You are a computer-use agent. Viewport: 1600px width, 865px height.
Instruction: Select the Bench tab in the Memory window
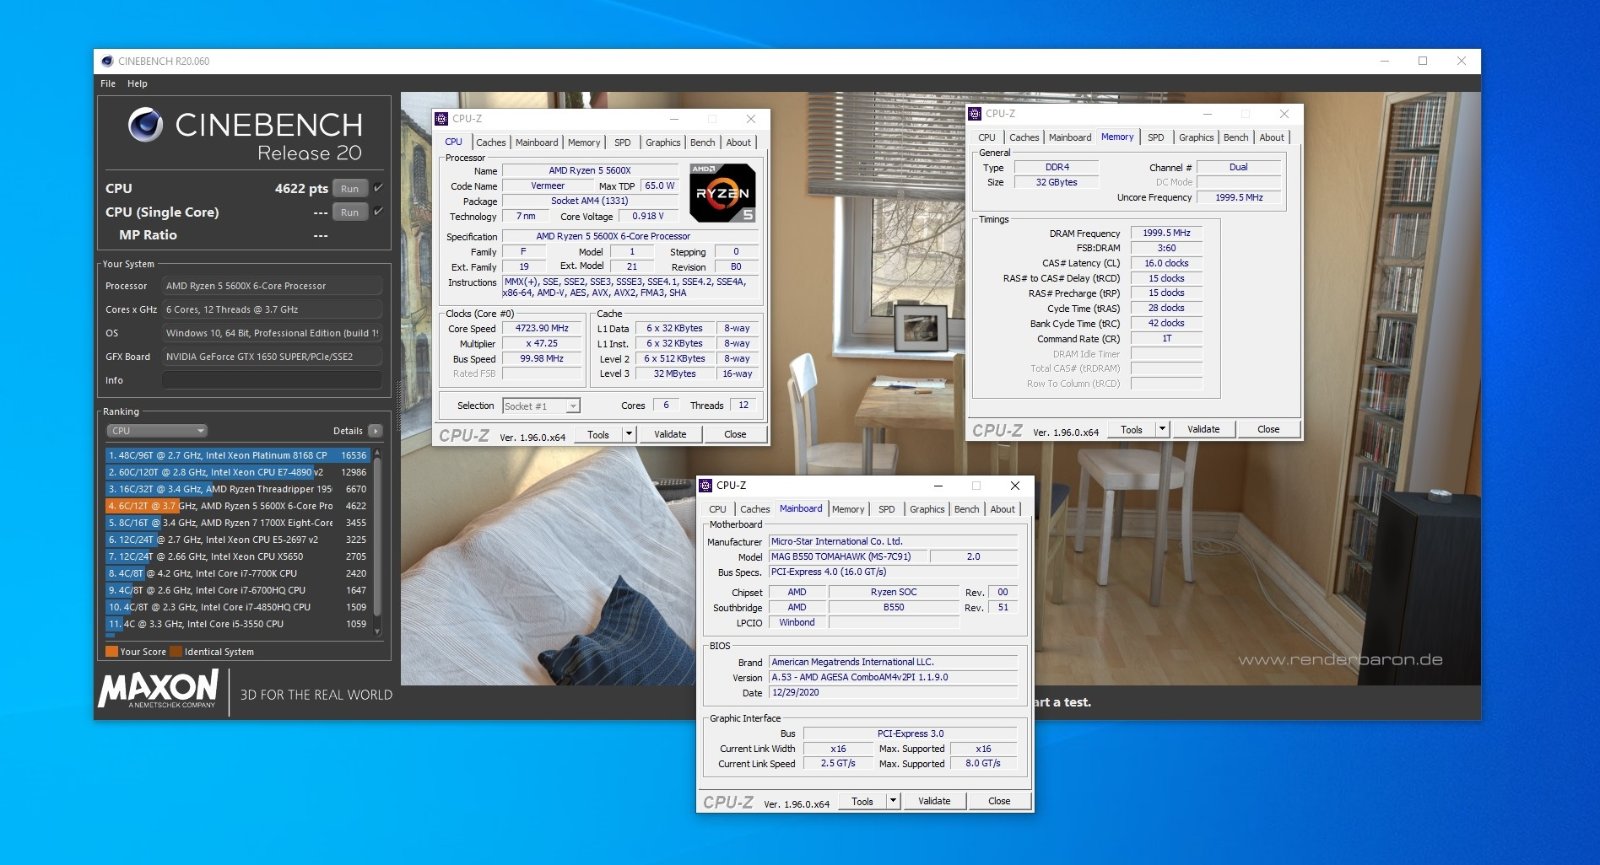(1236, 138)
